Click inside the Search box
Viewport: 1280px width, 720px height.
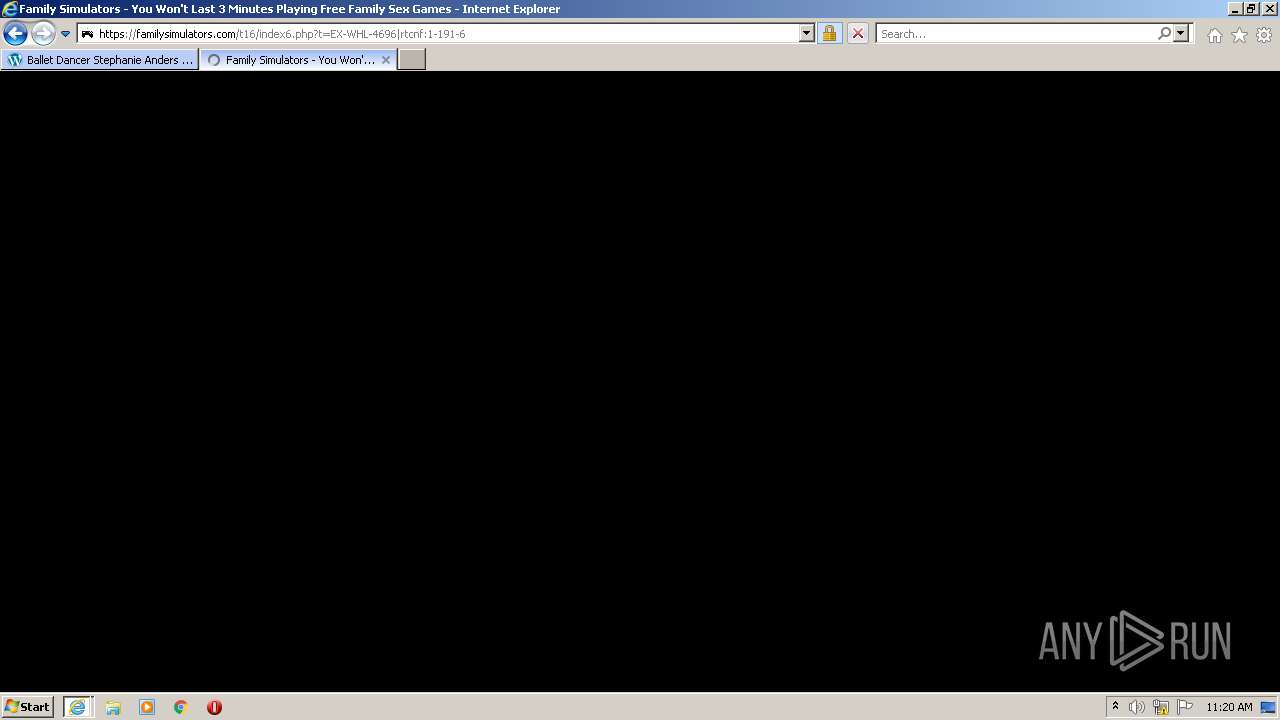[x=1016, y=34]
